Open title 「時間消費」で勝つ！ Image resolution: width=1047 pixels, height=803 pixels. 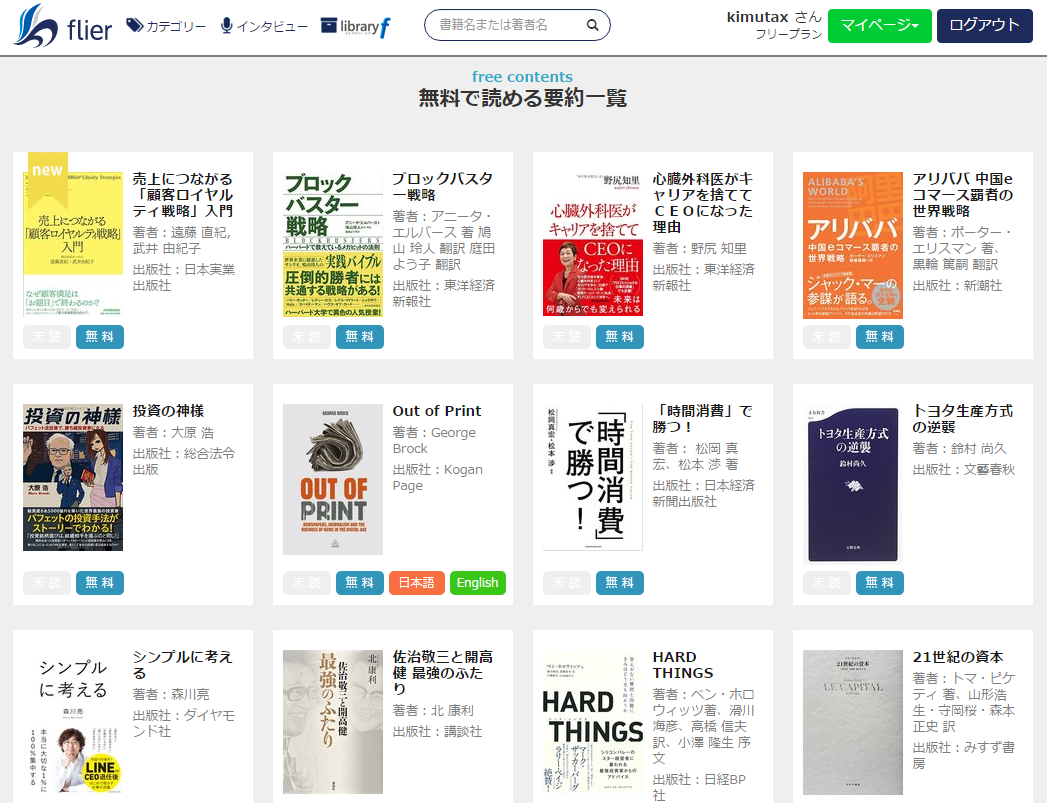point(702,419)
